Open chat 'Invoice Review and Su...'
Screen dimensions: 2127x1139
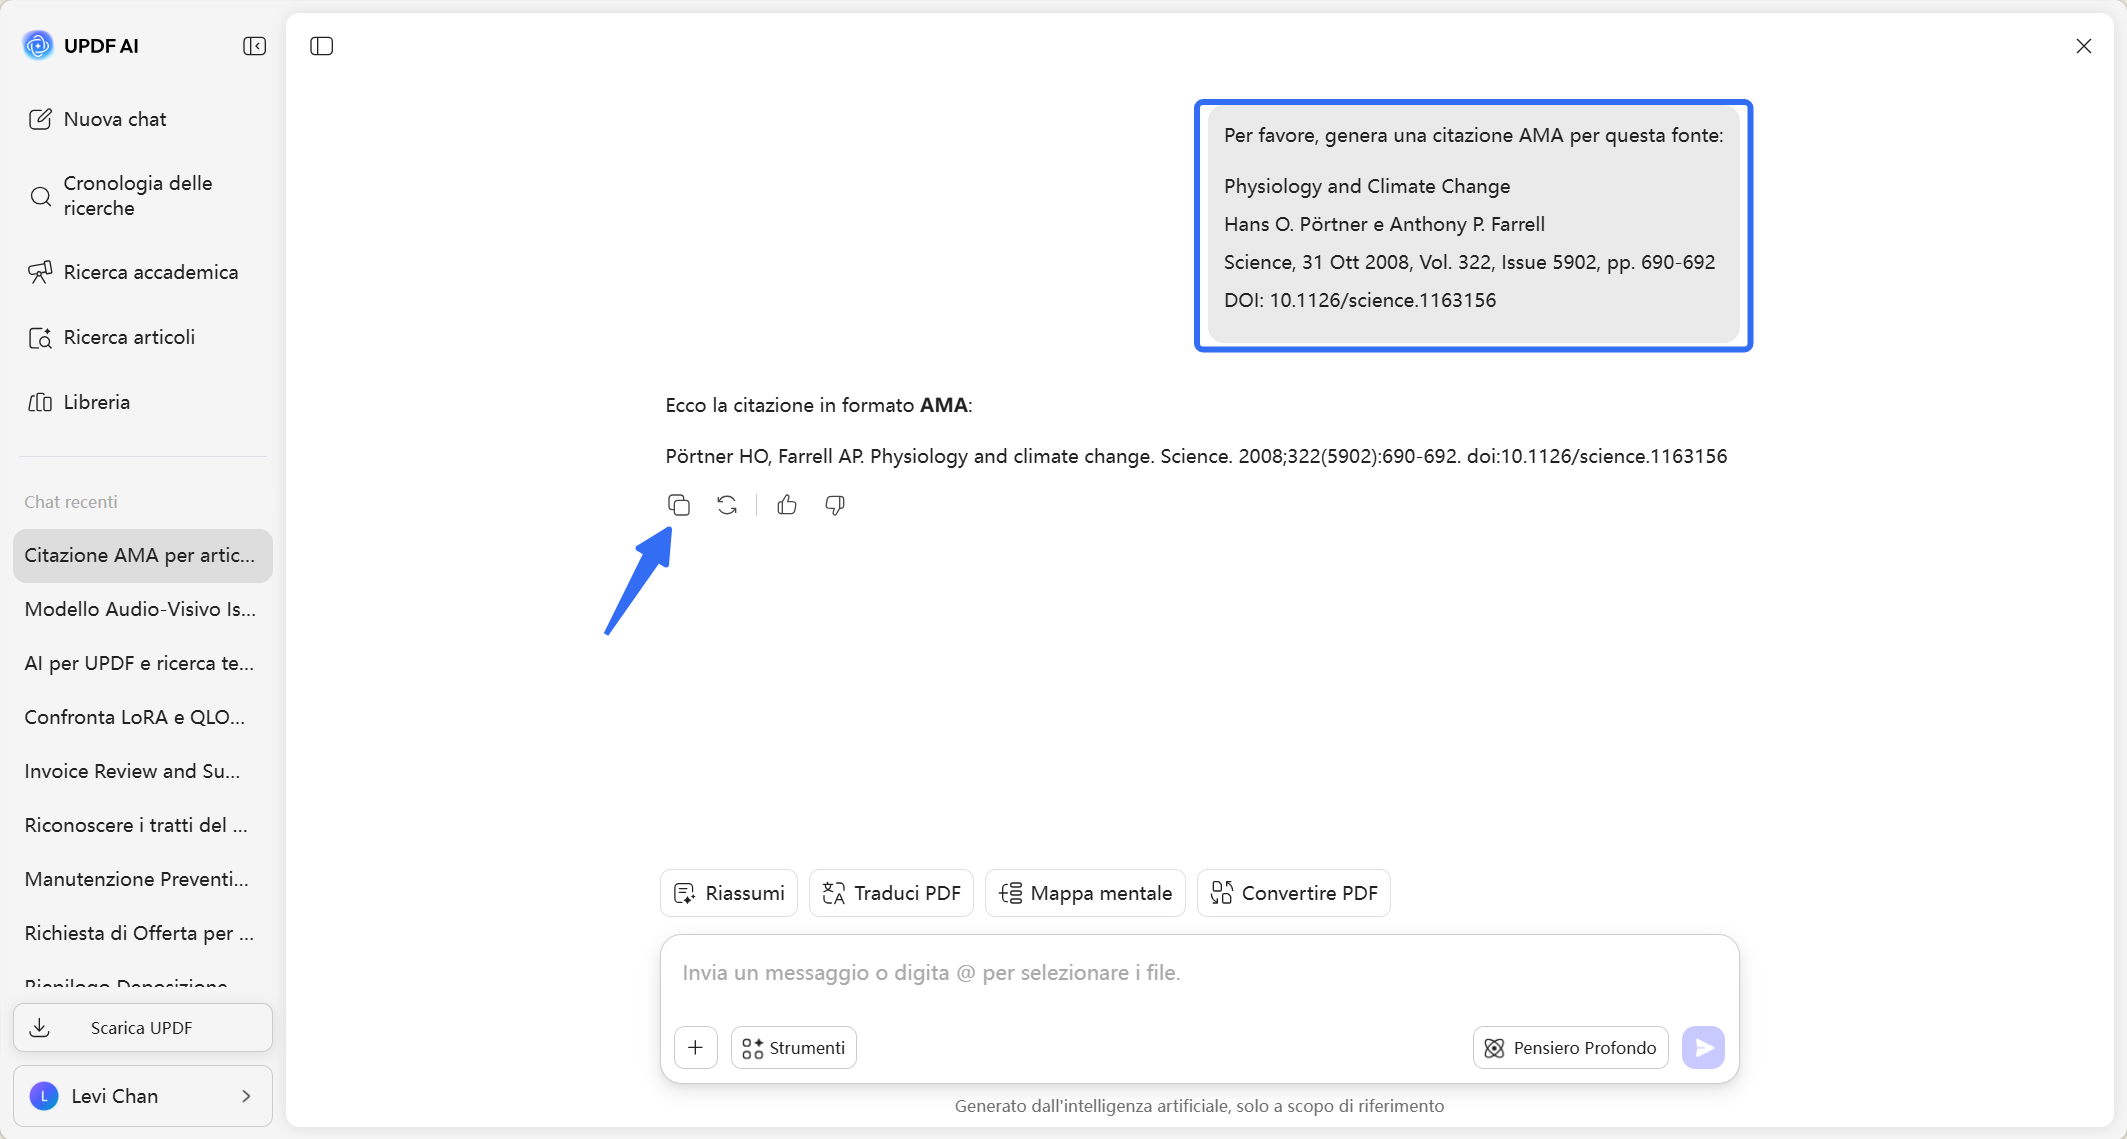pos(142,771)
